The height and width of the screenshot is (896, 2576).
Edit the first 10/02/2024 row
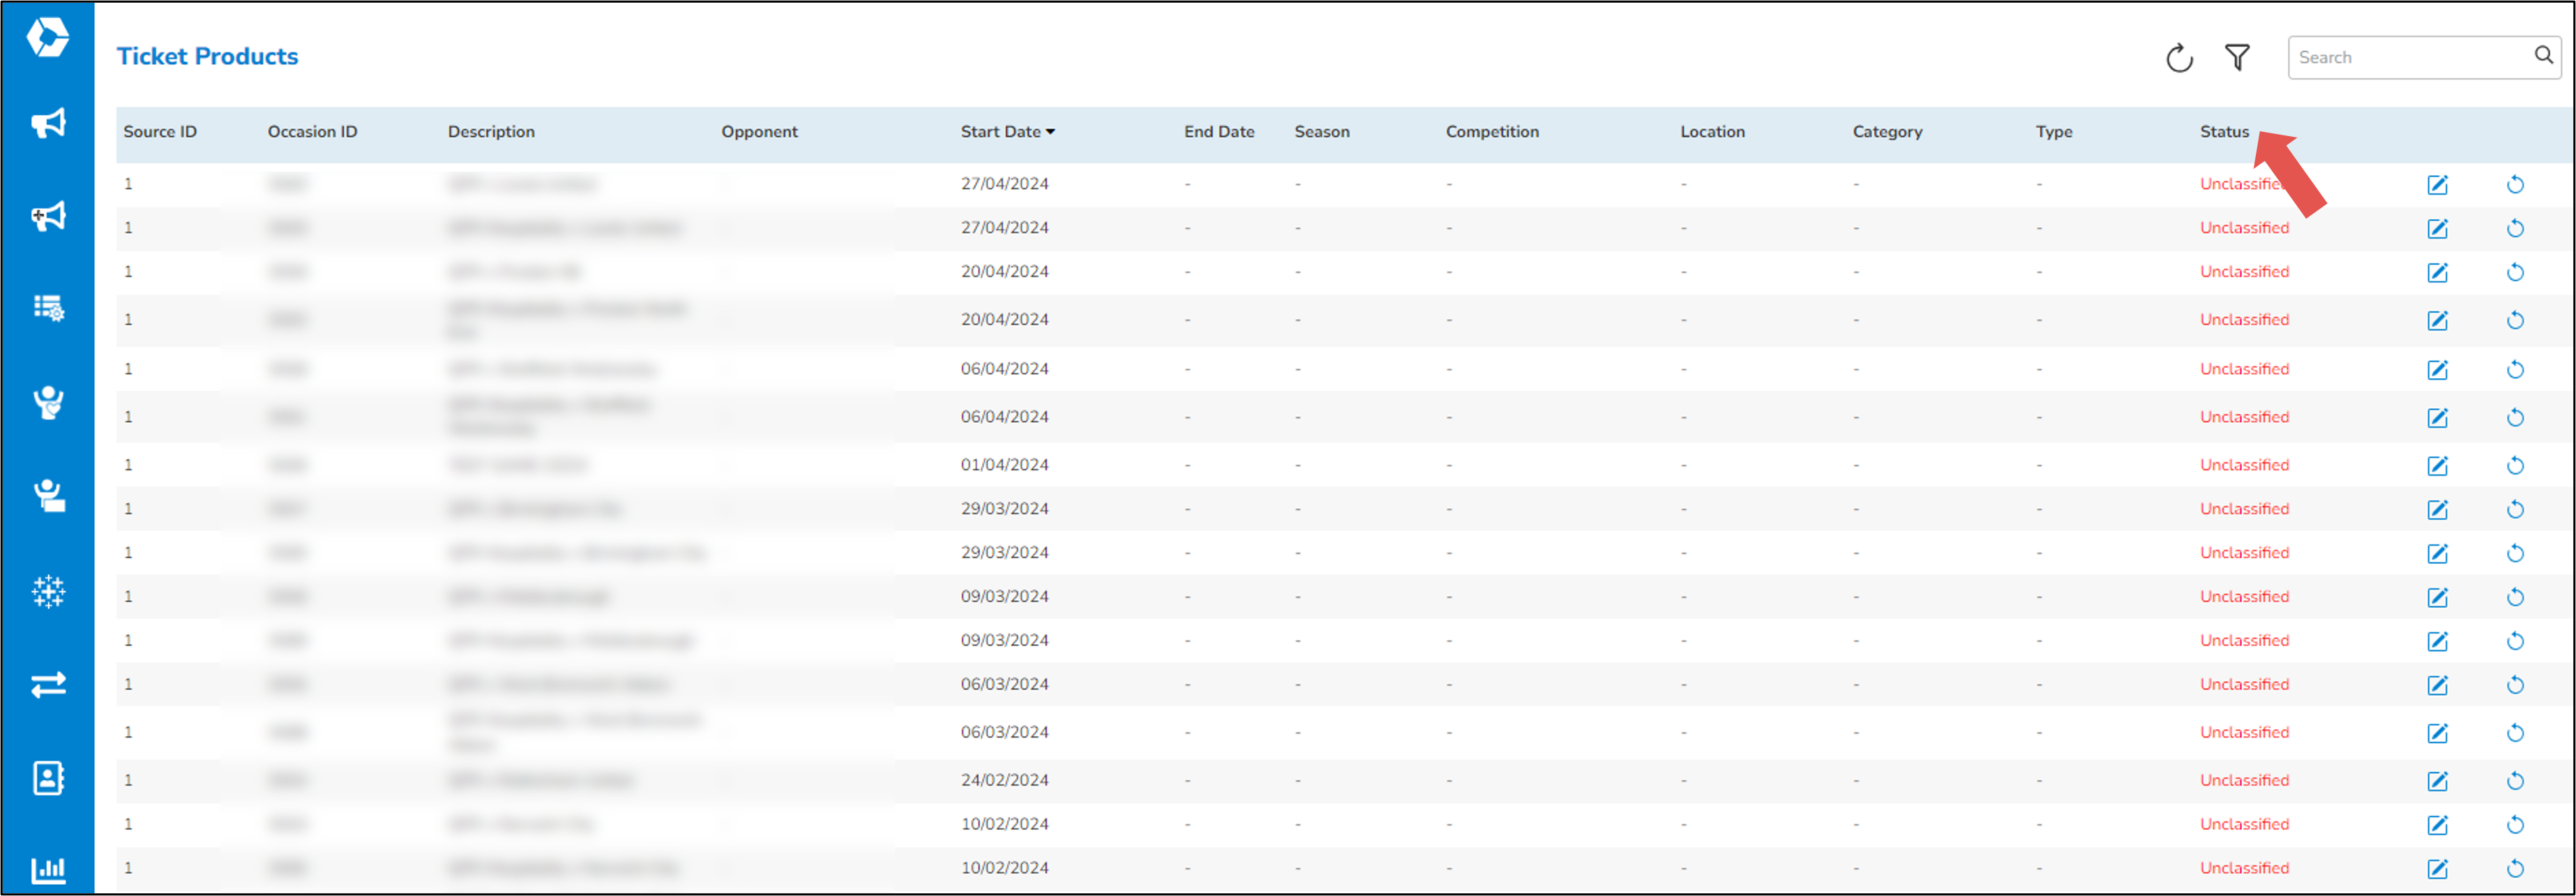(2437, 825)
